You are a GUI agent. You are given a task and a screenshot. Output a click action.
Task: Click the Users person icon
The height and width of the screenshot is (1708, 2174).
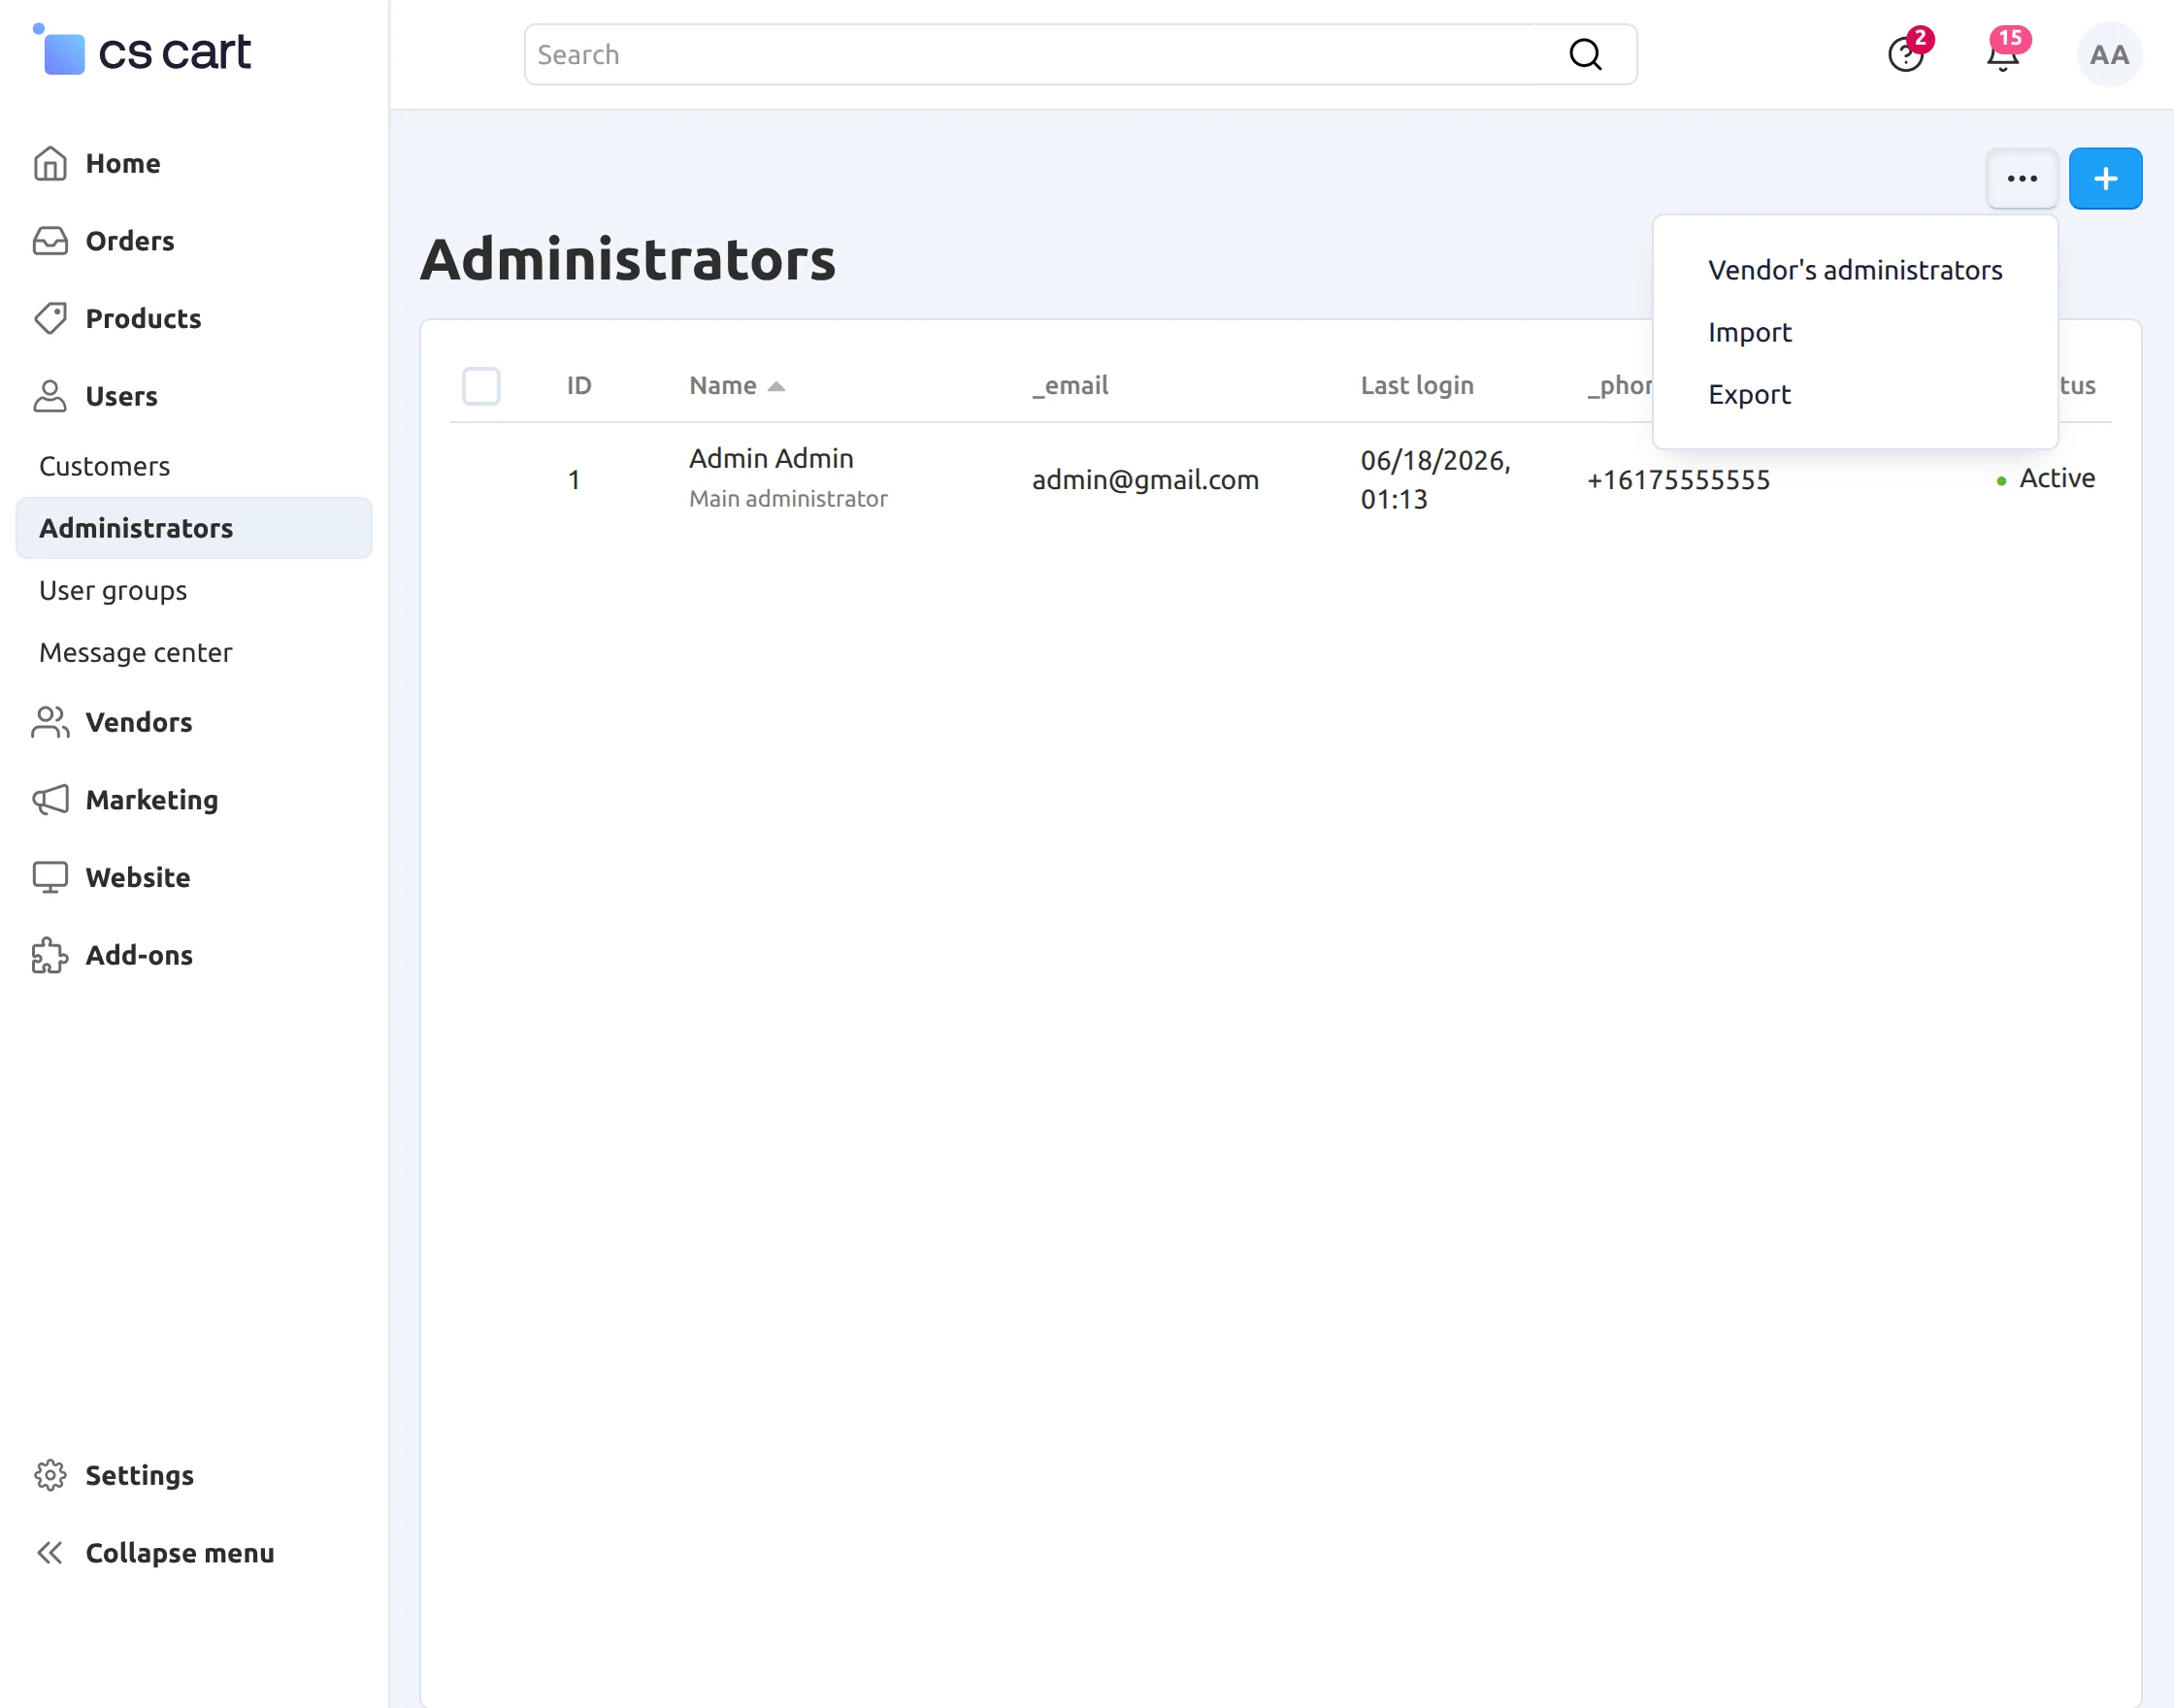[50, 396]
